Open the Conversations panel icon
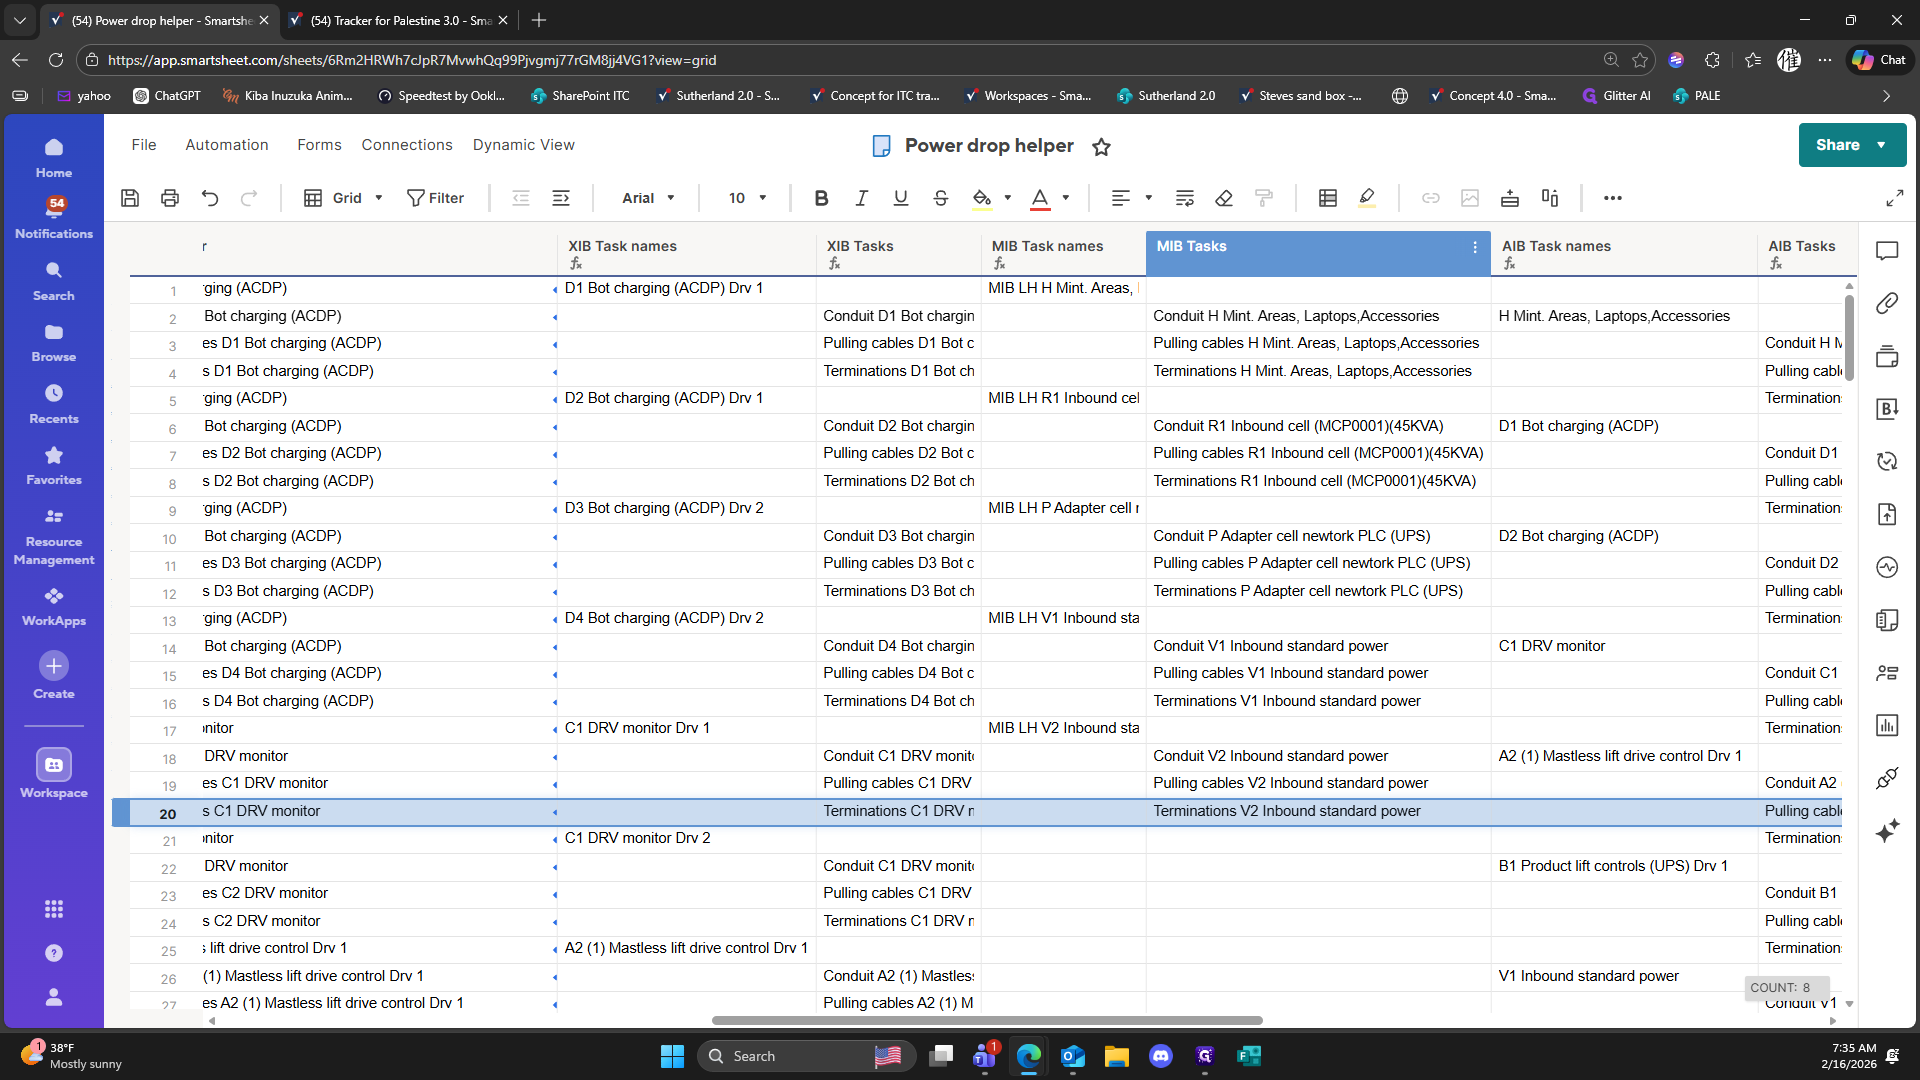Screen dimensions: 1920x1080 [1887, 251]
